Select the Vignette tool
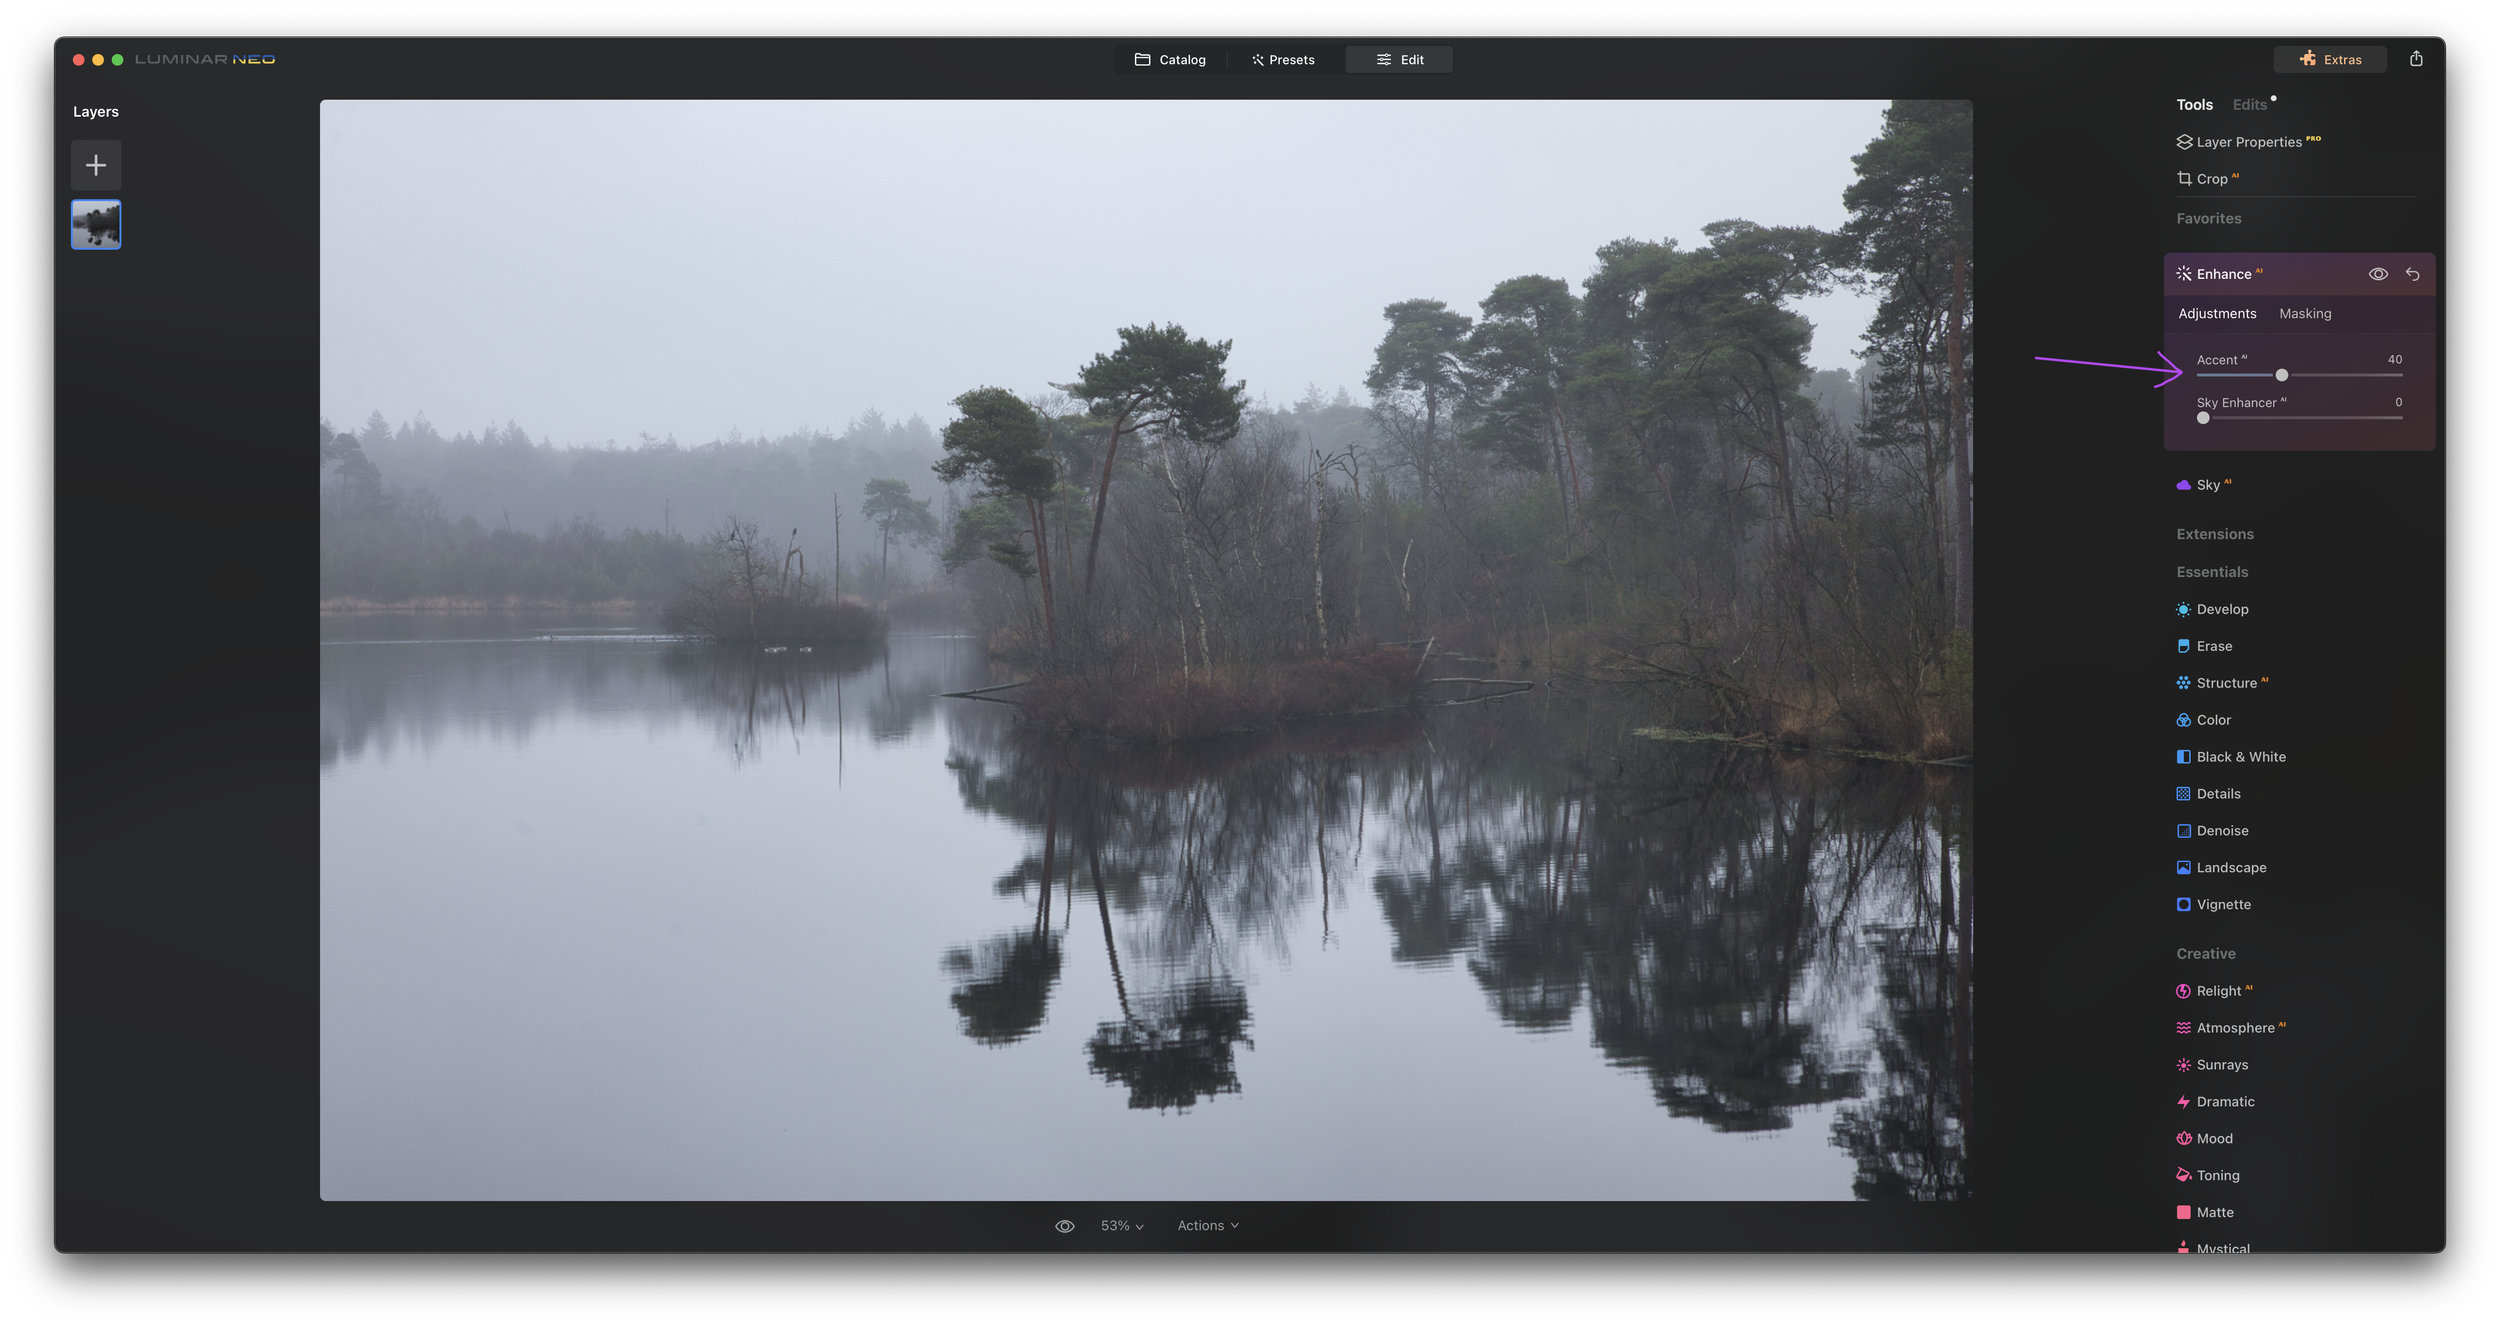 point(2222,904)
